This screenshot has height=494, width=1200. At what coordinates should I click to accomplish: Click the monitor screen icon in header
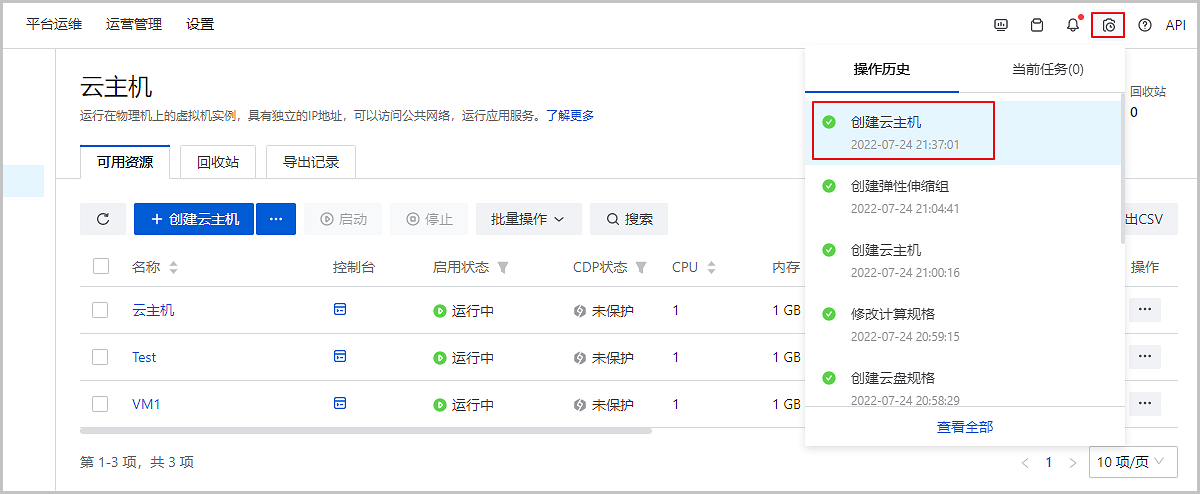pyautogui.click(x=1001, y=25)
